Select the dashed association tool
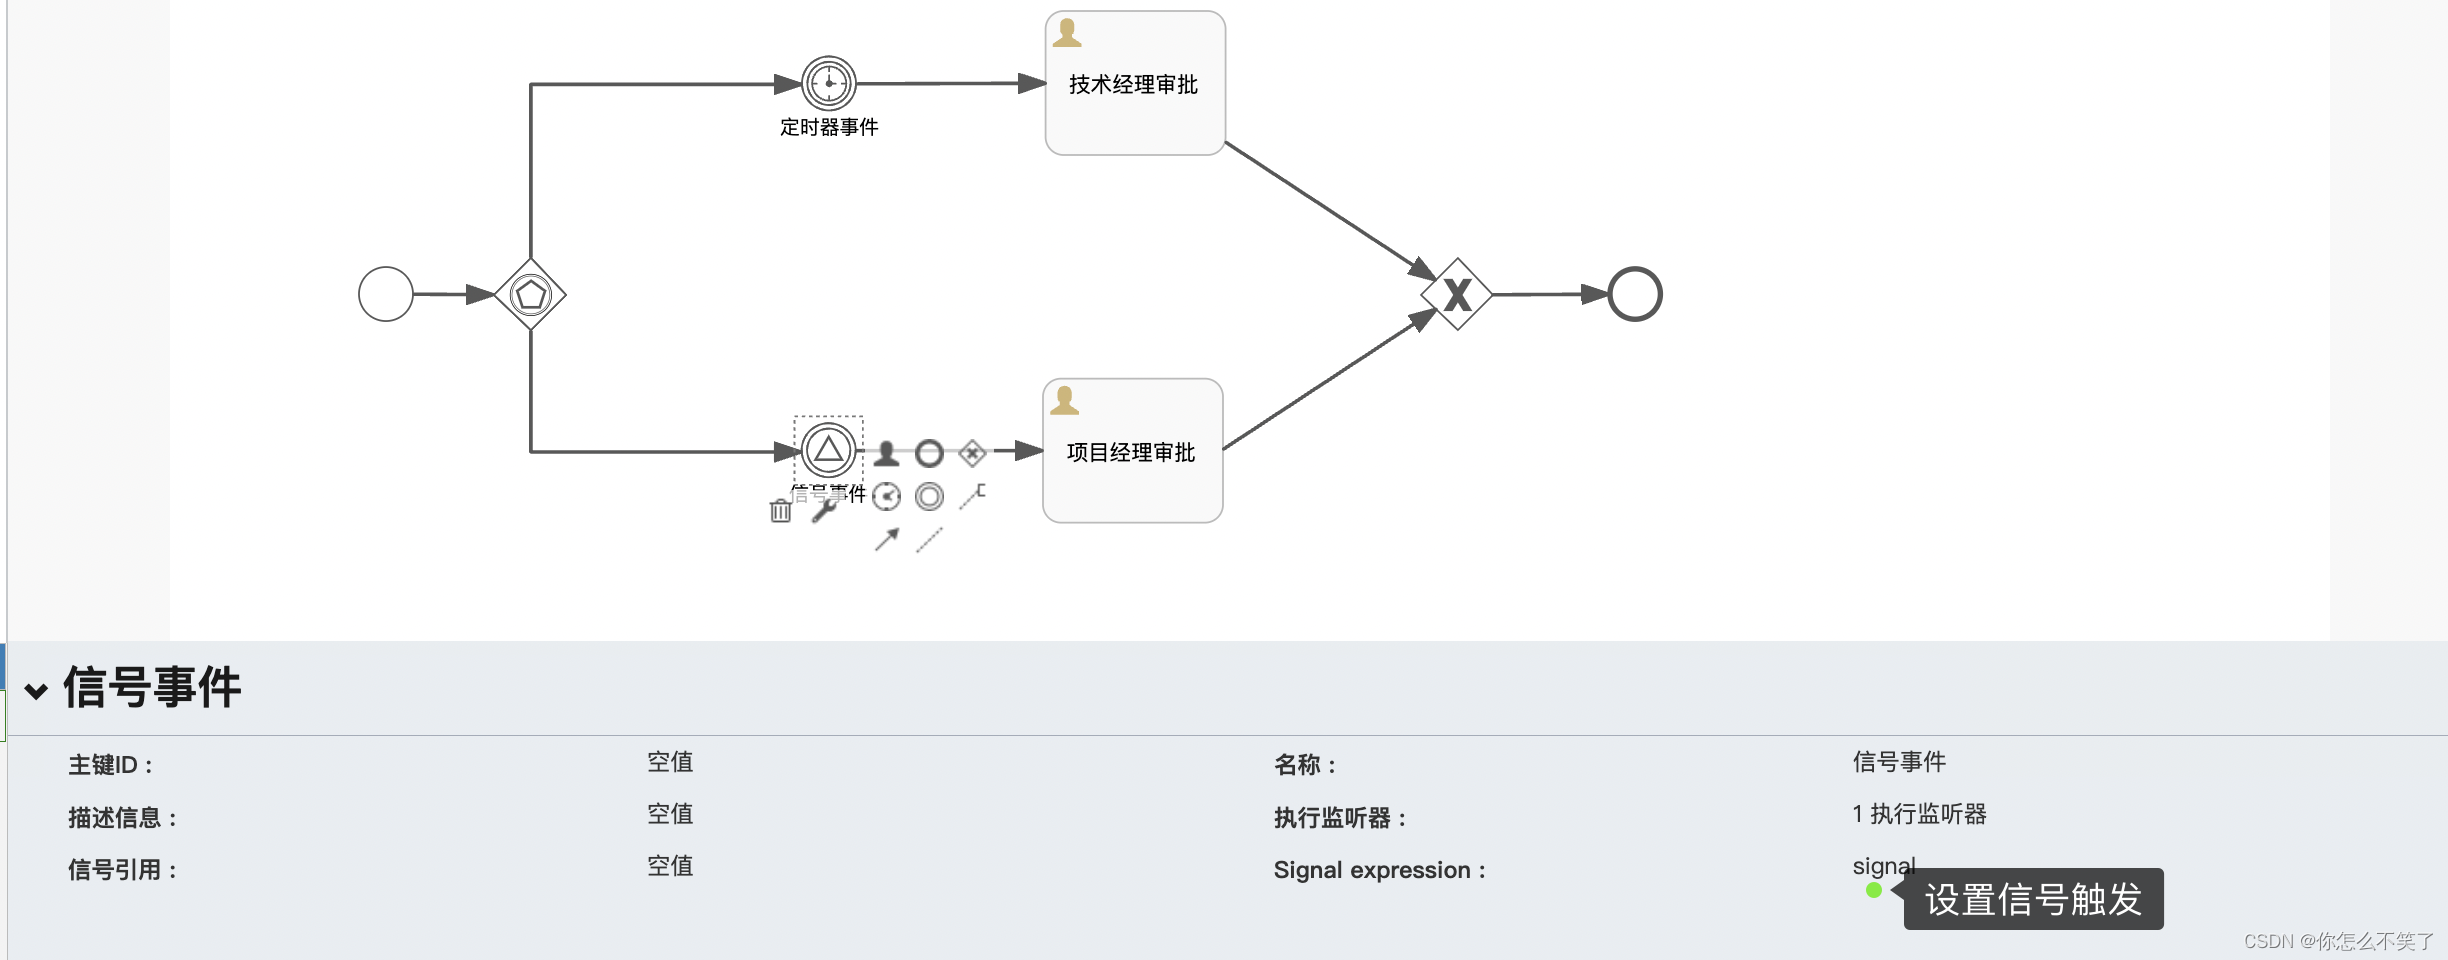This screenshot has height=960, width=2448. 929,541
